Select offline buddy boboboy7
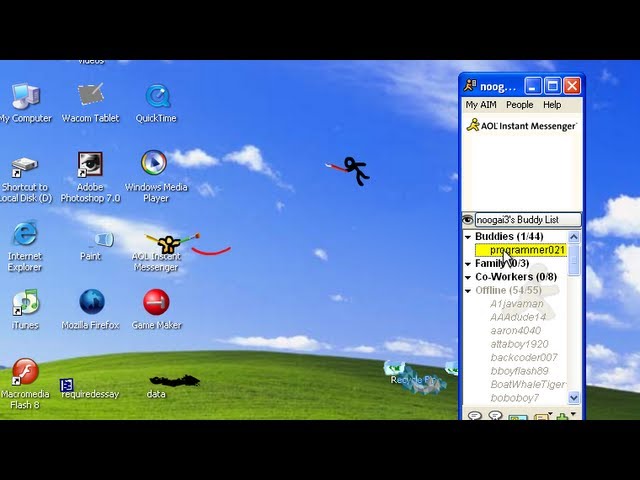Image resolution: width=640 pixels, height=480 pixels. coord(515,398)
